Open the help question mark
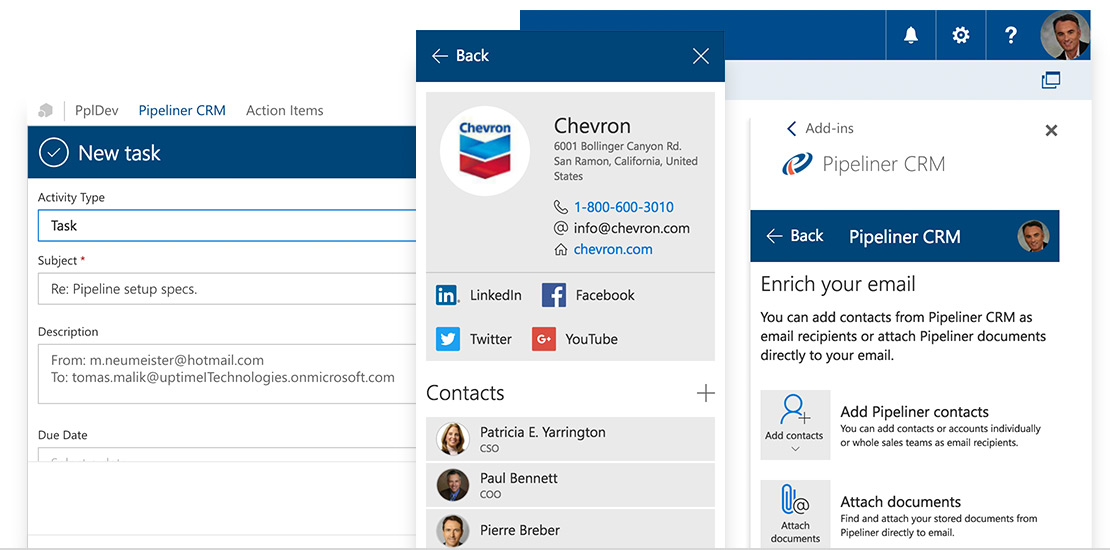 click(x=1011, y=35)
